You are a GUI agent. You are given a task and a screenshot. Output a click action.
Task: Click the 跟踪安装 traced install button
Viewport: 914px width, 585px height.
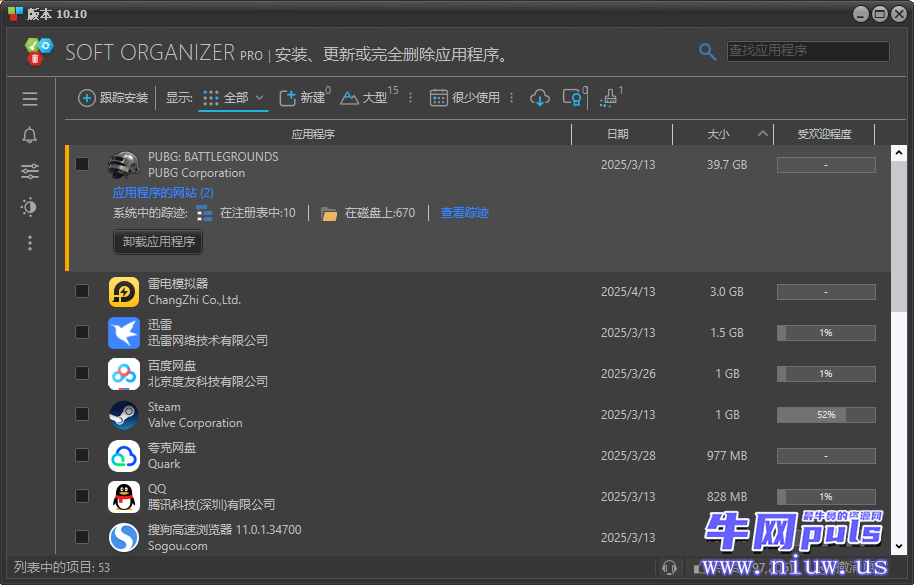(x=114, y=98)
